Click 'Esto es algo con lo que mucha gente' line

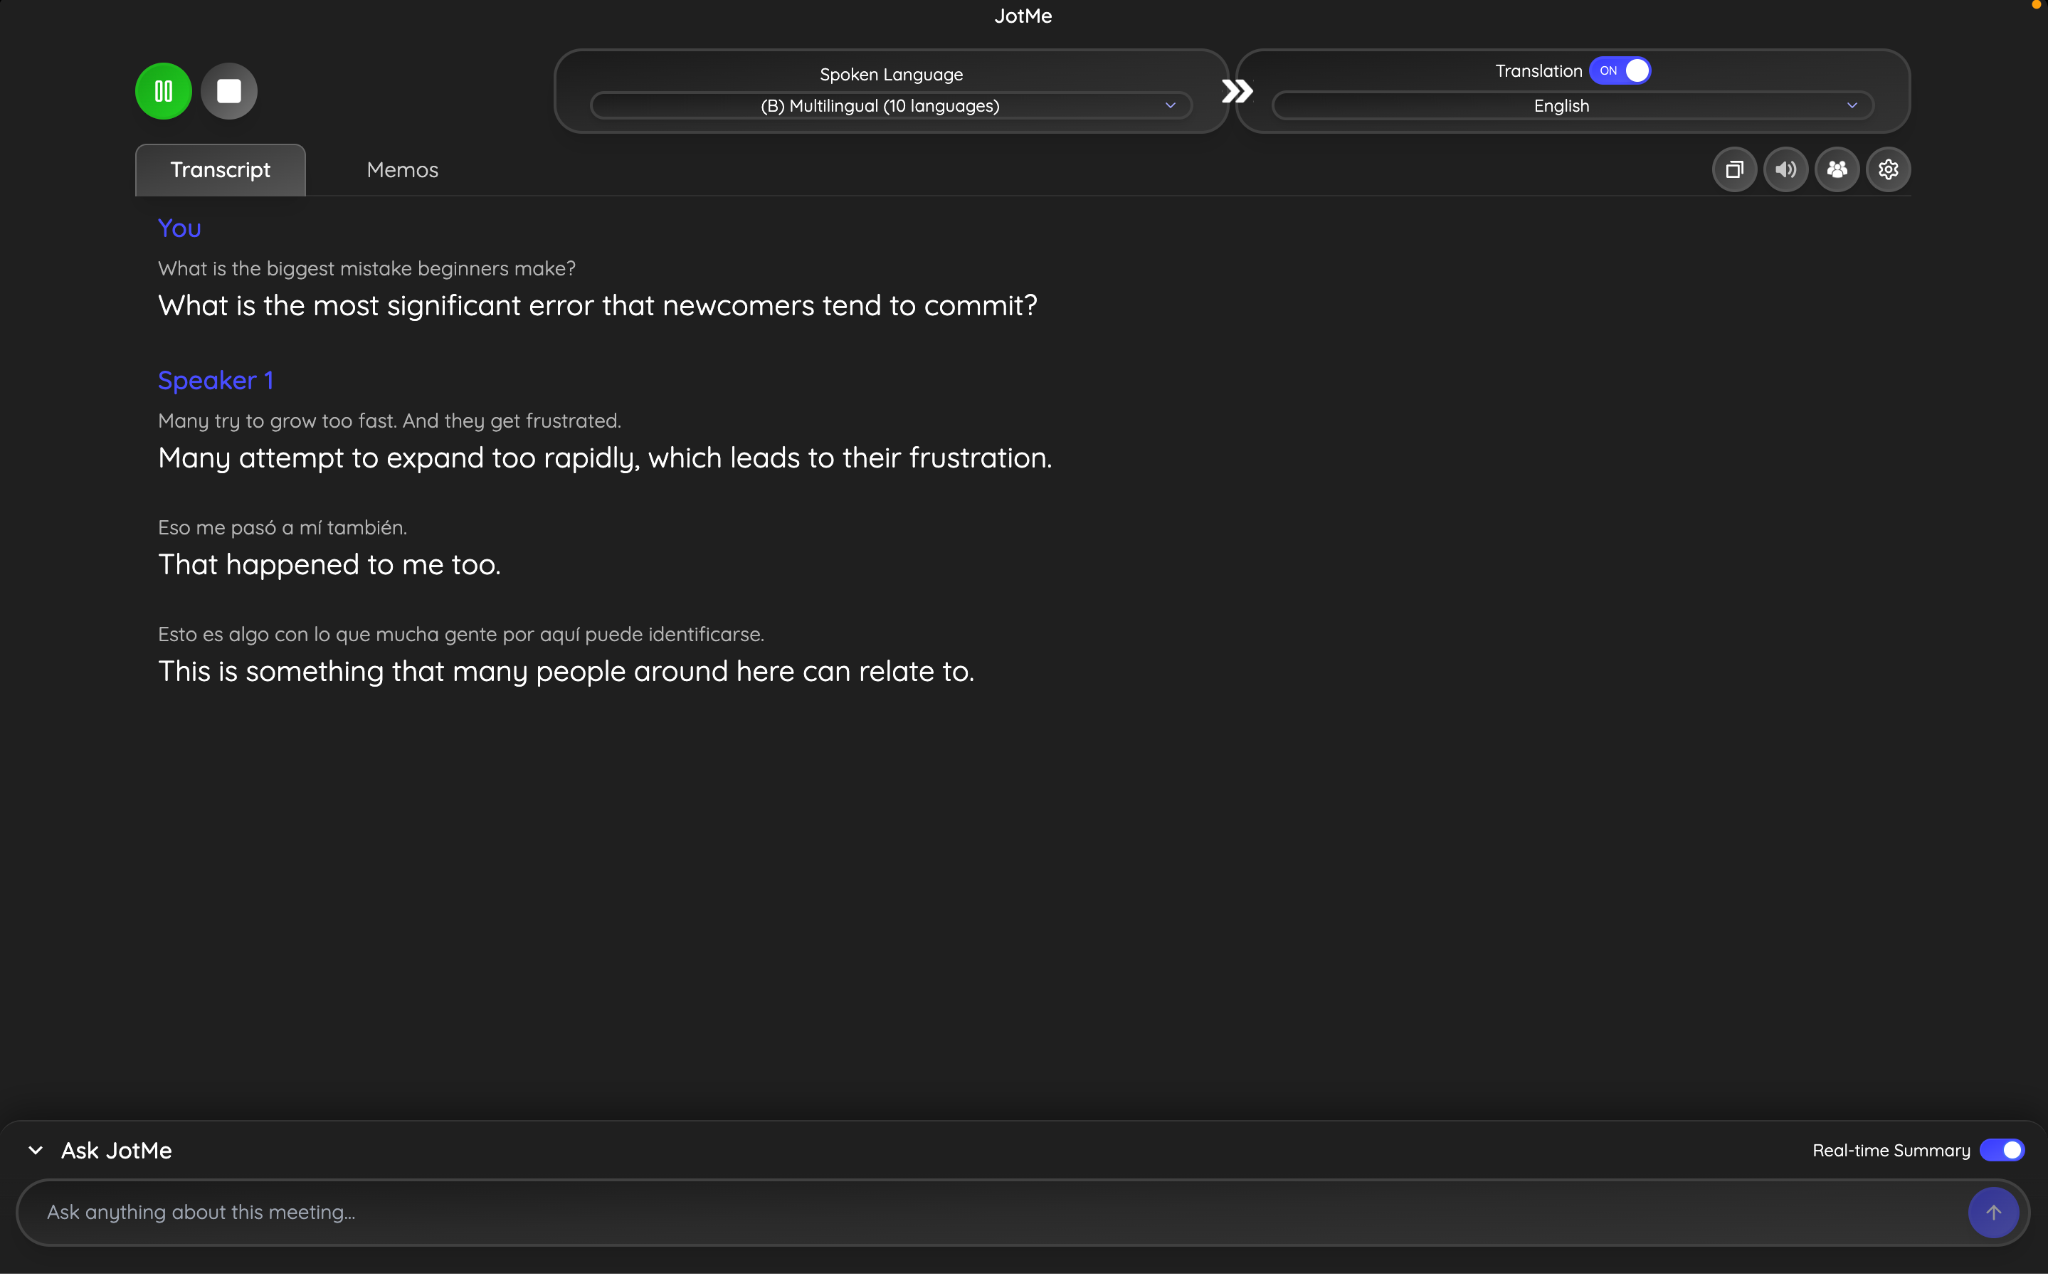(461, 634)
